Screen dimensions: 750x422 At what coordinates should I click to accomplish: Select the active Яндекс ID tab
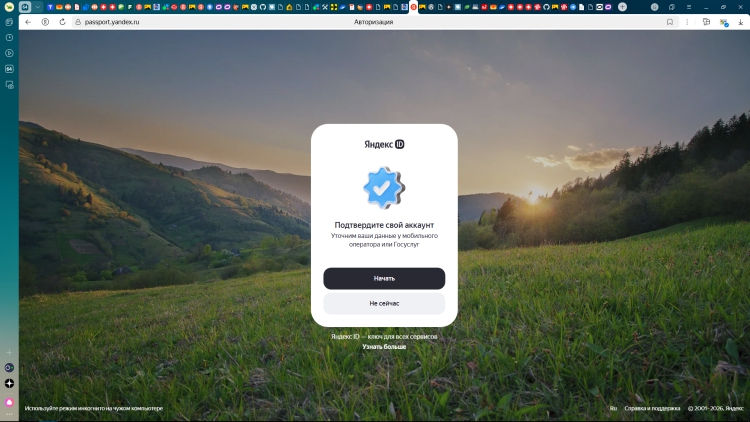coord(413,7)
